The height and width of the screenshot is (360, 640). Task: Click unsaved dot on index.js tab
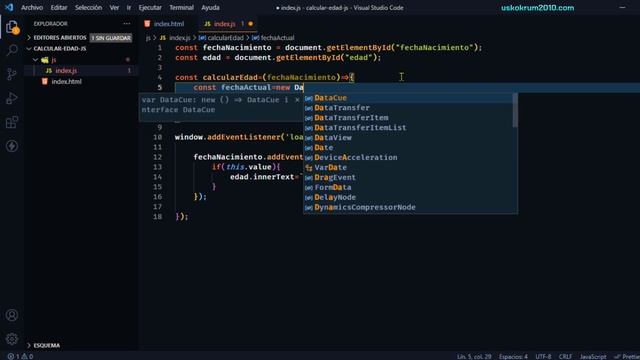tap(251, 24)
